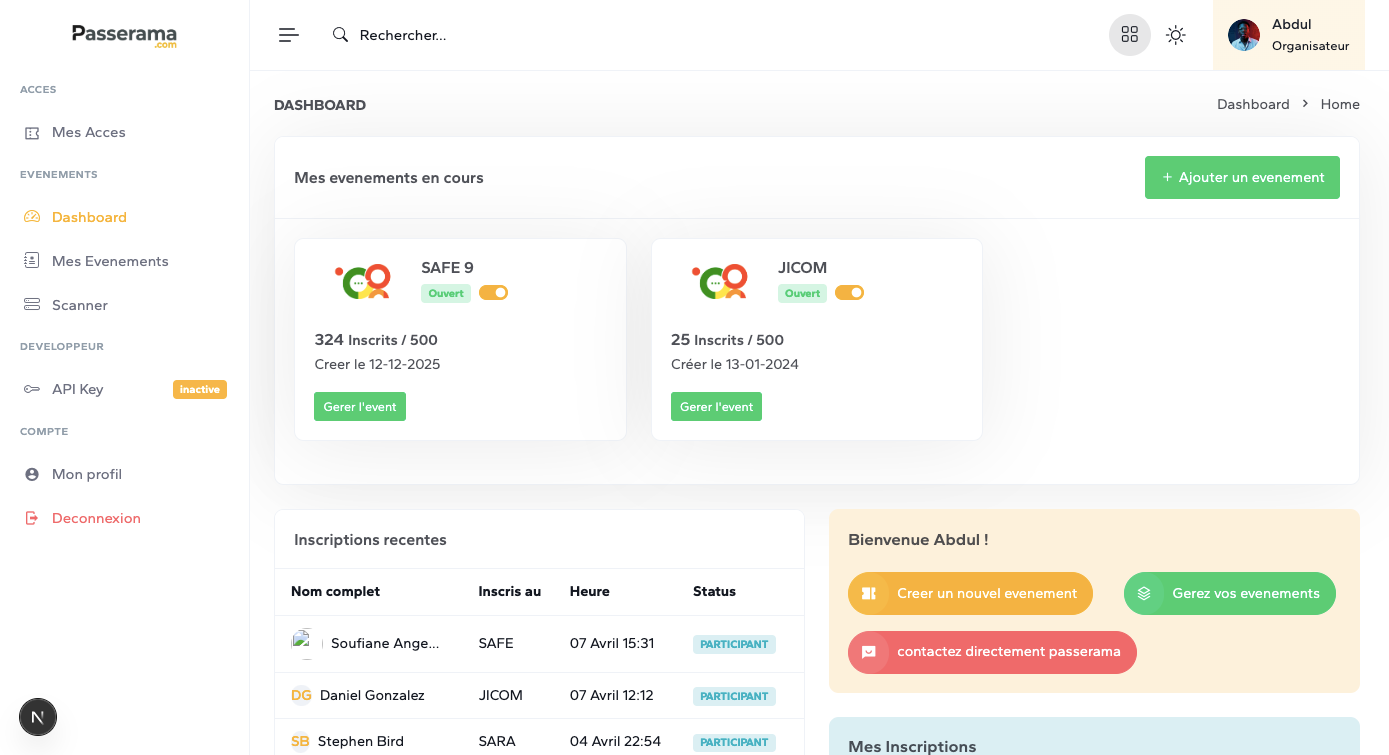Click the search magnifier icon
The width and height of the screenshot is (1389, 755).
(x=340, y=35)
